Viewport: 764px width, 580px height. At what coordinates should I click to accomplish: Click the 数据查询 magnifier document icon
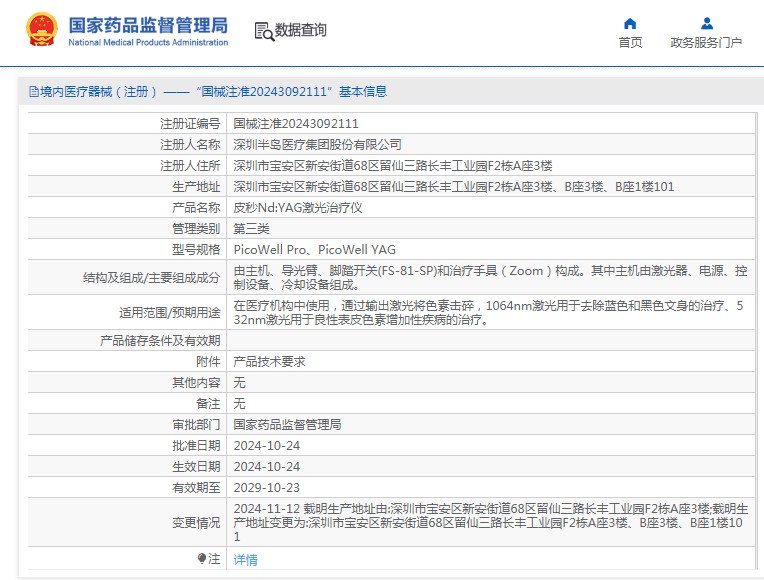pos(264,31)
